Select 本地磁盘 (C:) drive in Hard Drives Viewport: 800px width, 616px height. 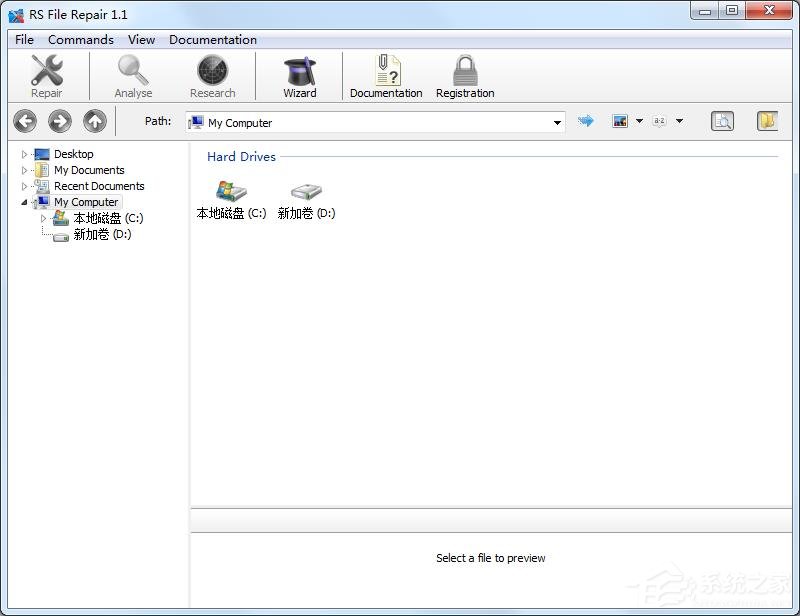coord(231,200)
